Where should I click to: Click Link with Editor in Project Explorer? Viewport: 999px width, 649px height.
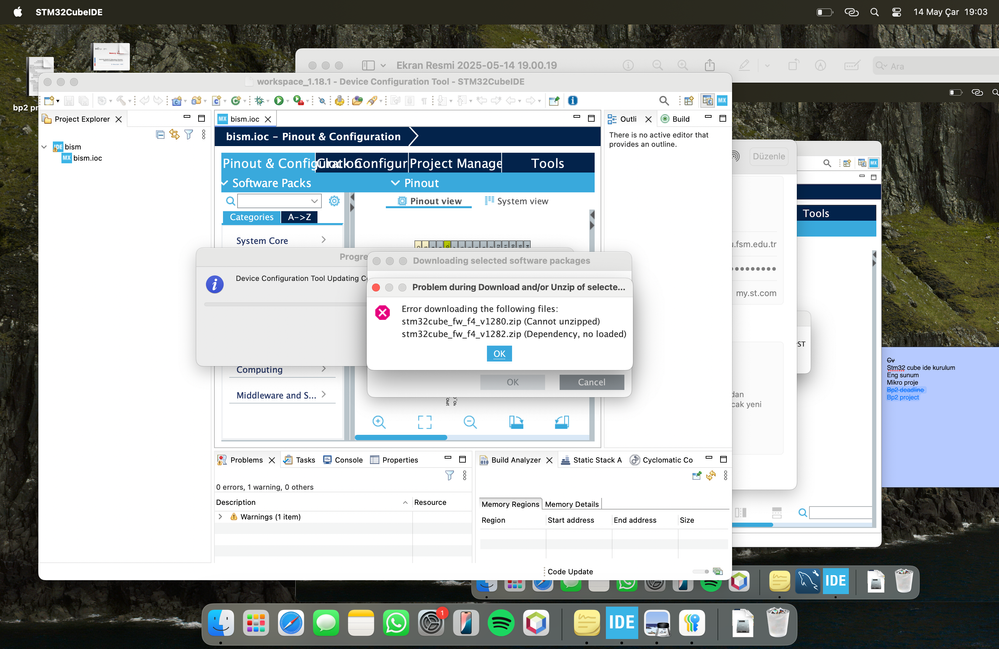pos(175,134)
